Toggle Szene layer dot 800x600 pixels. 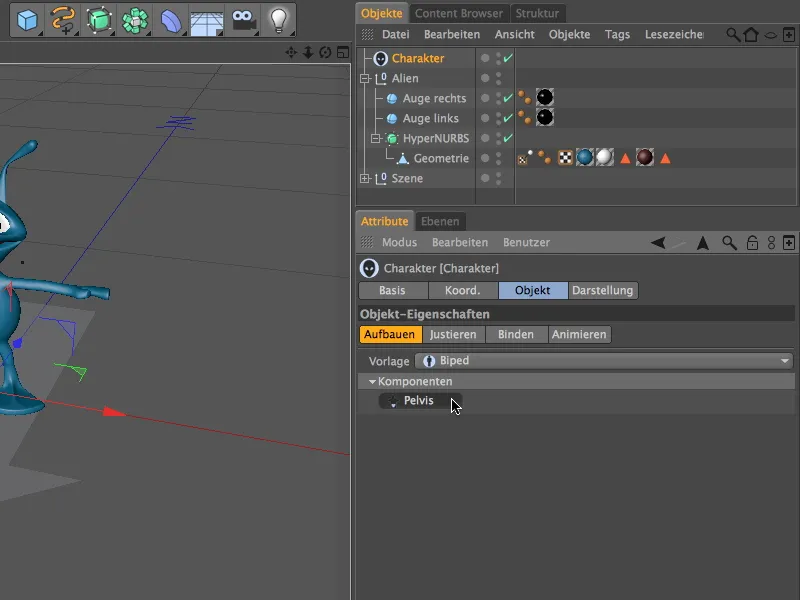coord(485,178)
